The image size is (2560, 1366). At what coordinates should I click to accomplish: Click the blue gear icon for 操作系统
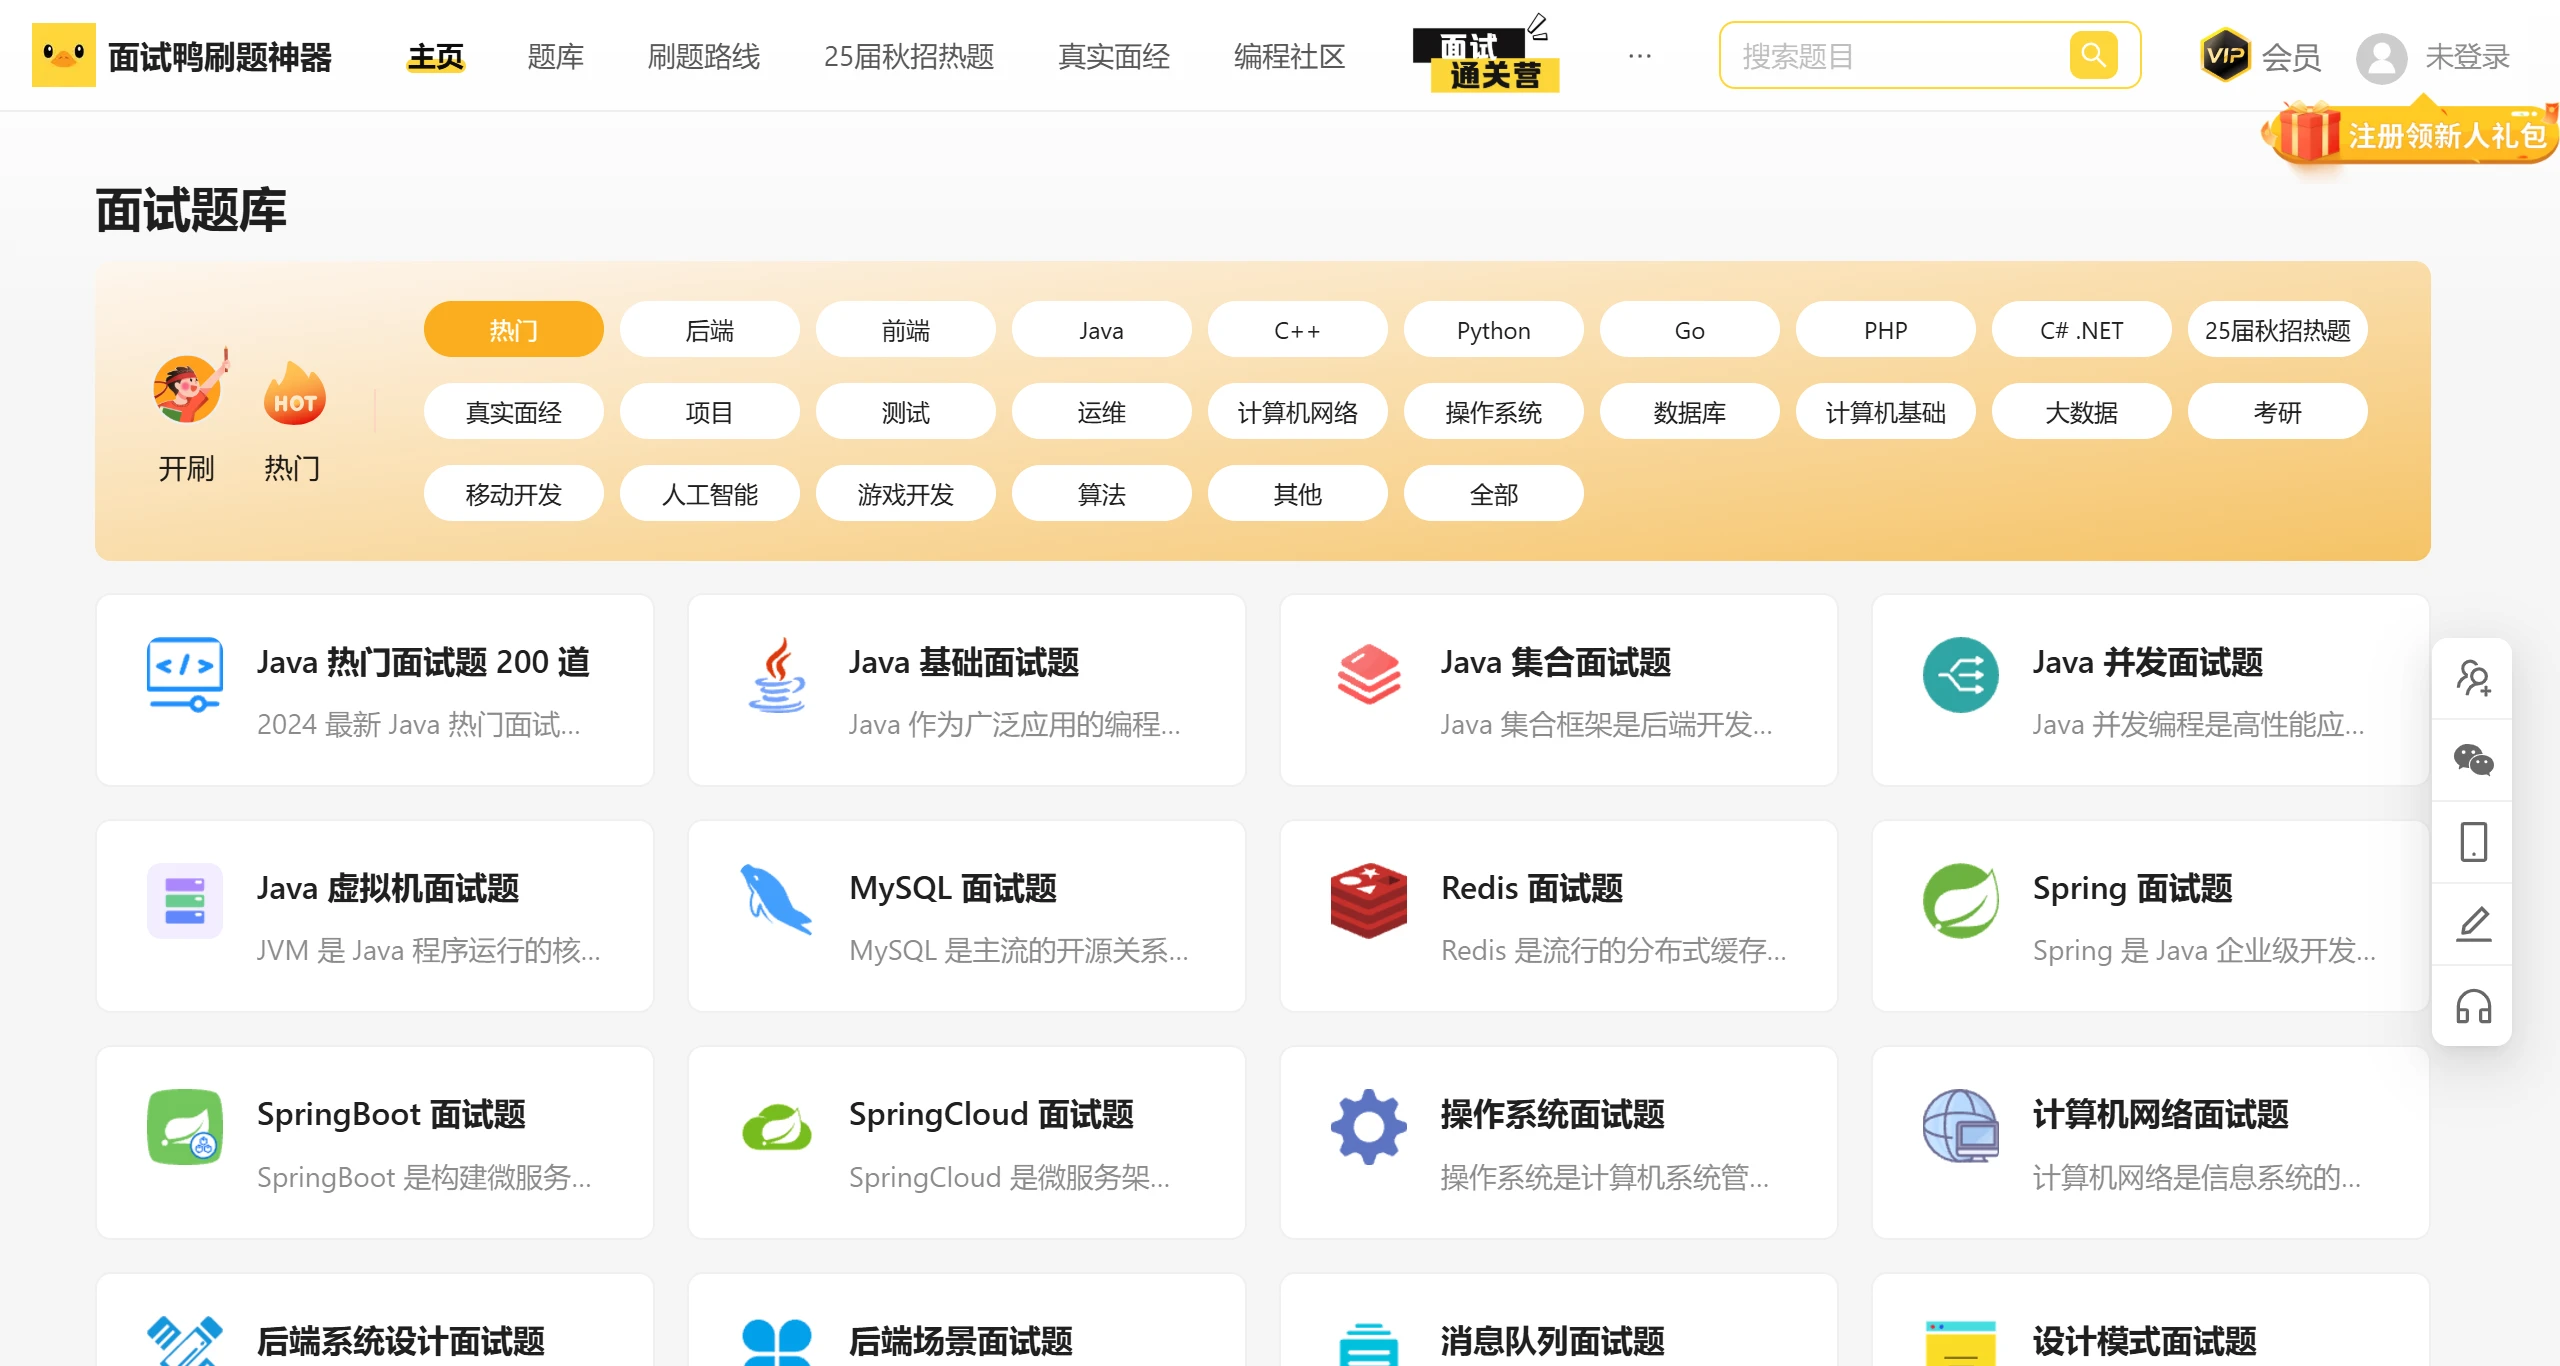pyautogui.click(x=1369, y=1127)
